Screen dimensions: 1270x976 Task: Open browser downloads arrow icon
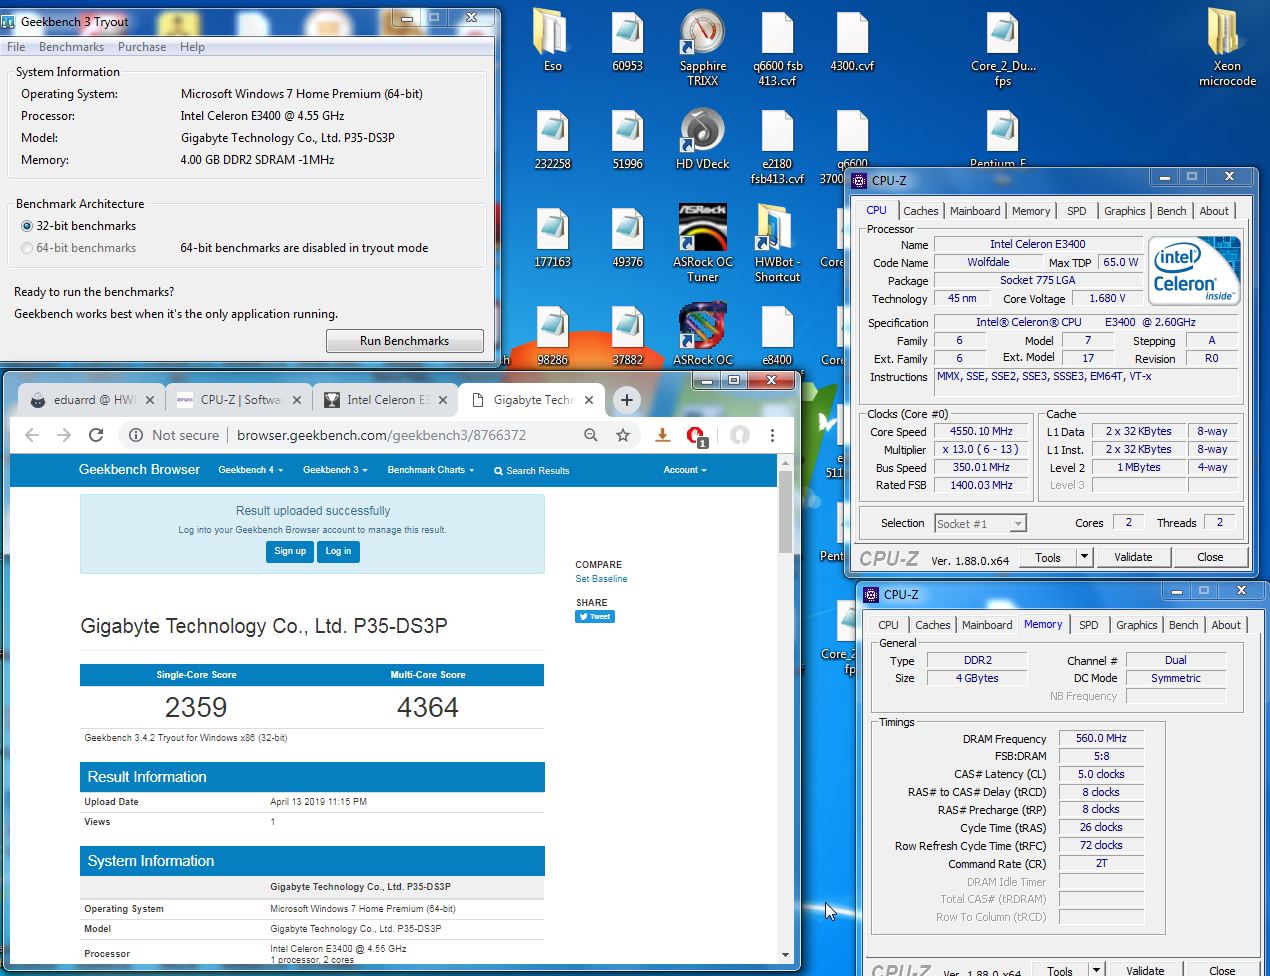662,435
